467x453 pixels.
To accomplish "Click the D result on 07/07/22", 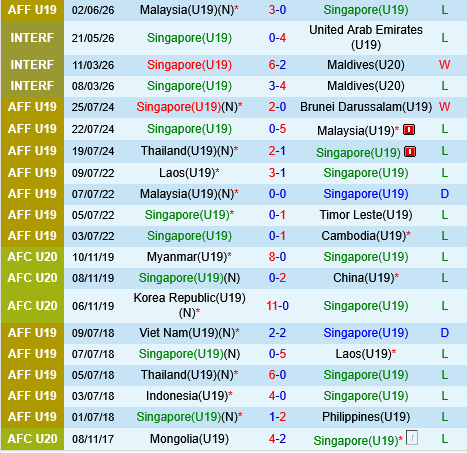I will (x=445, y=194).
